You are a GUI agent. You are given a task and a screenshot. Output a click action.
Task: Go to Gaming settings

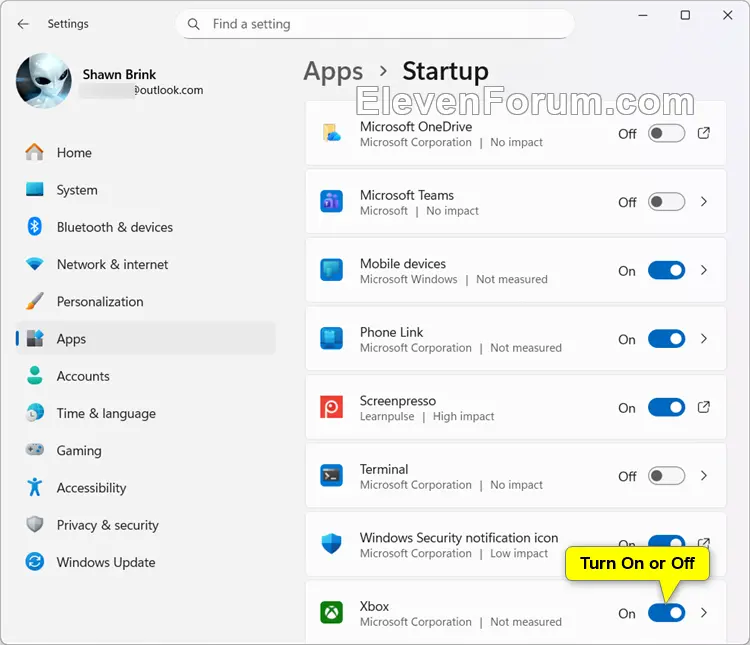coord(146,450)
